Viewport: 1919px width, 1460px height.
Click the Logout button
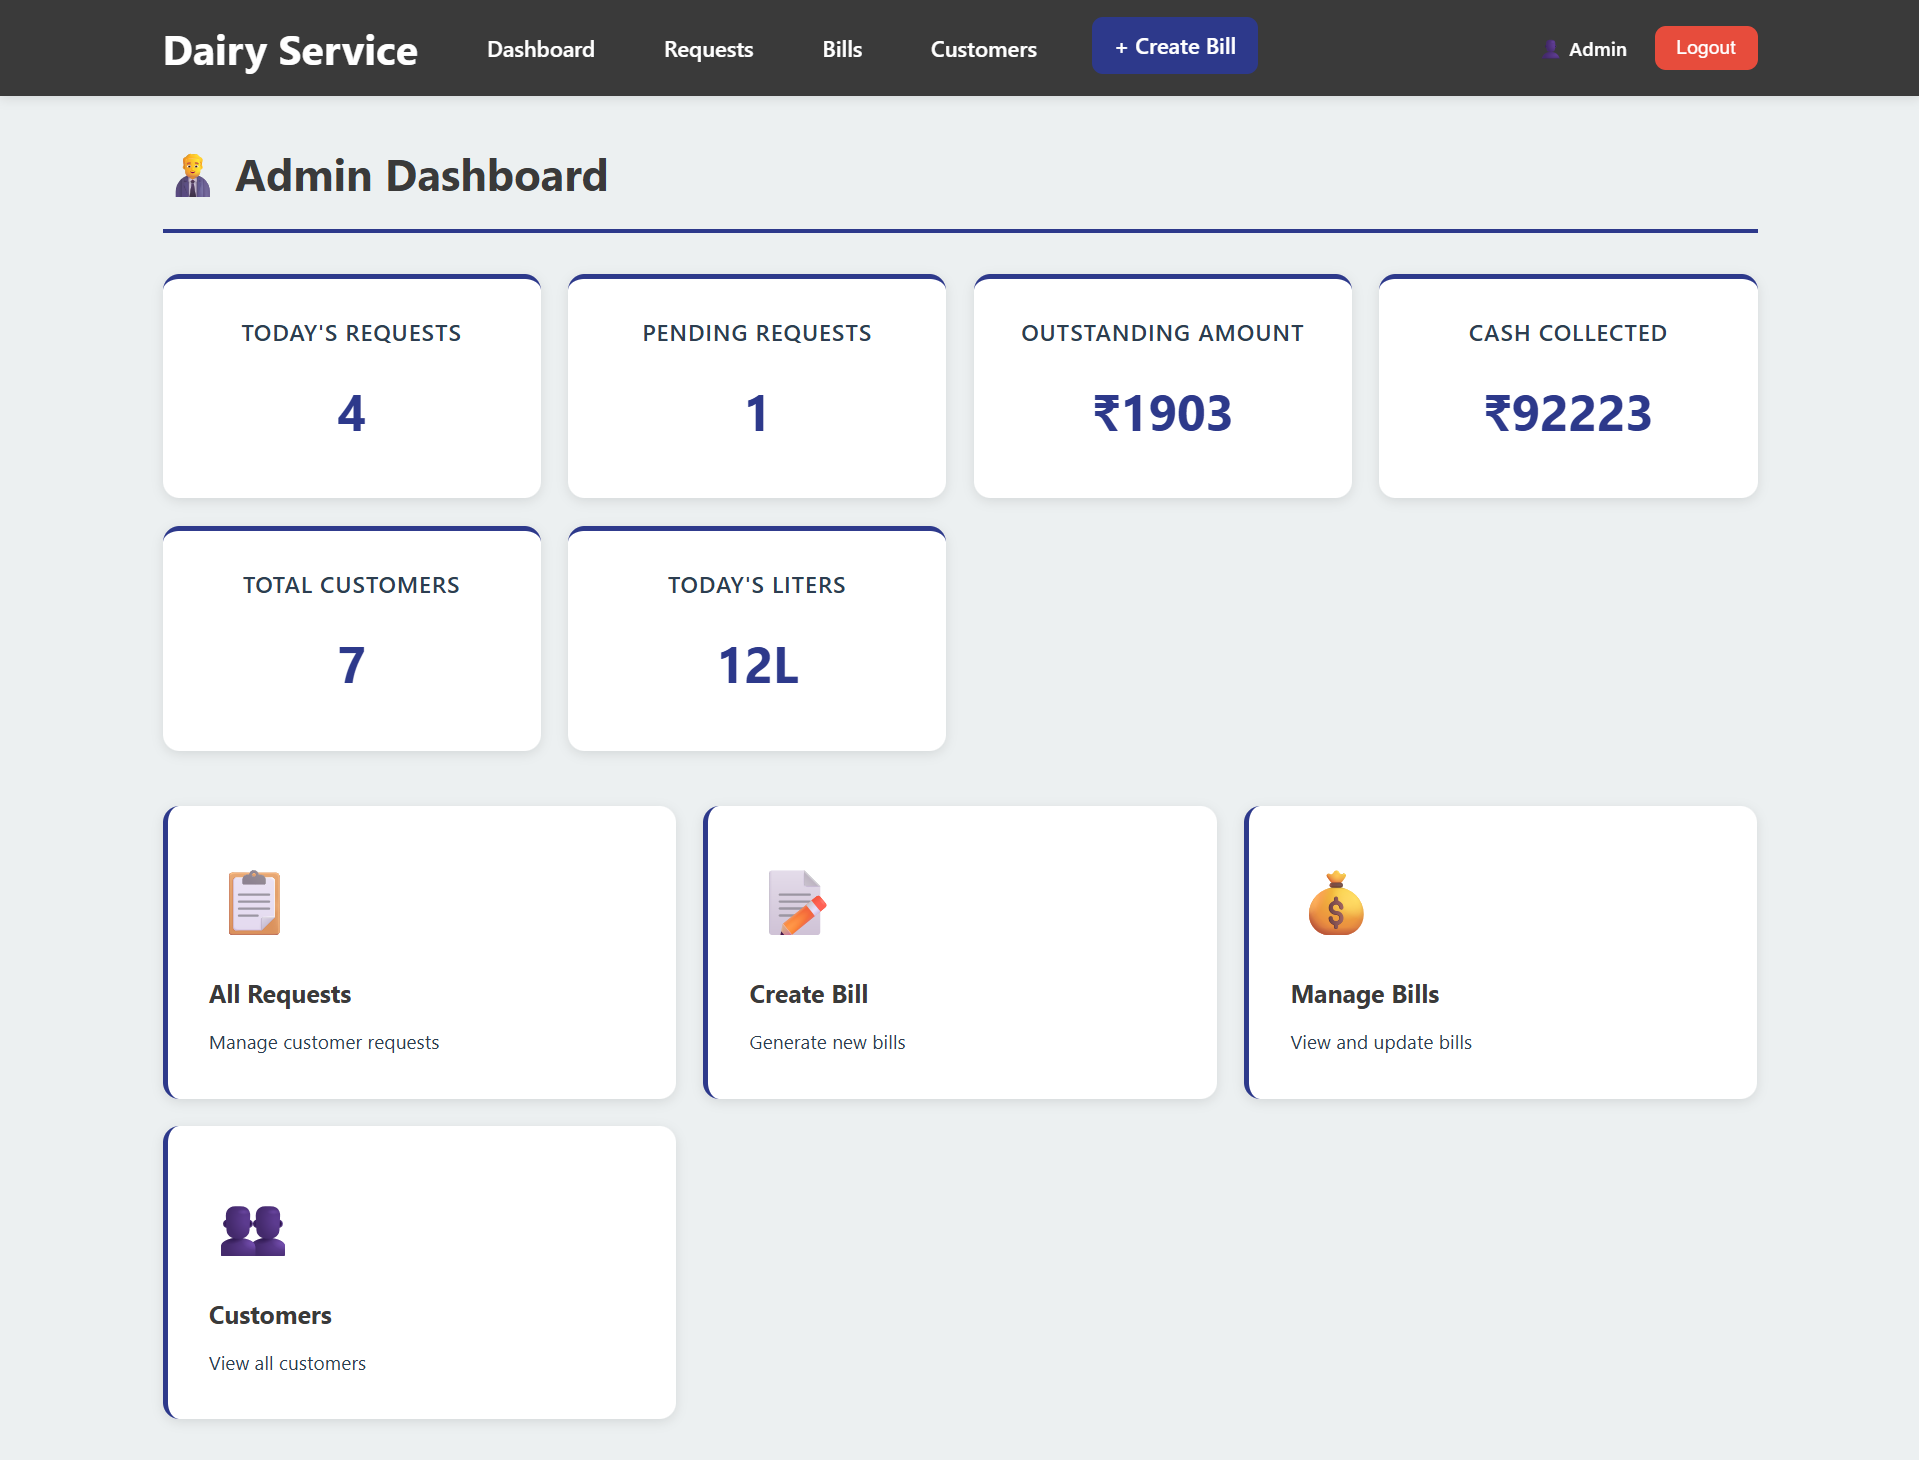[1704, 47]
